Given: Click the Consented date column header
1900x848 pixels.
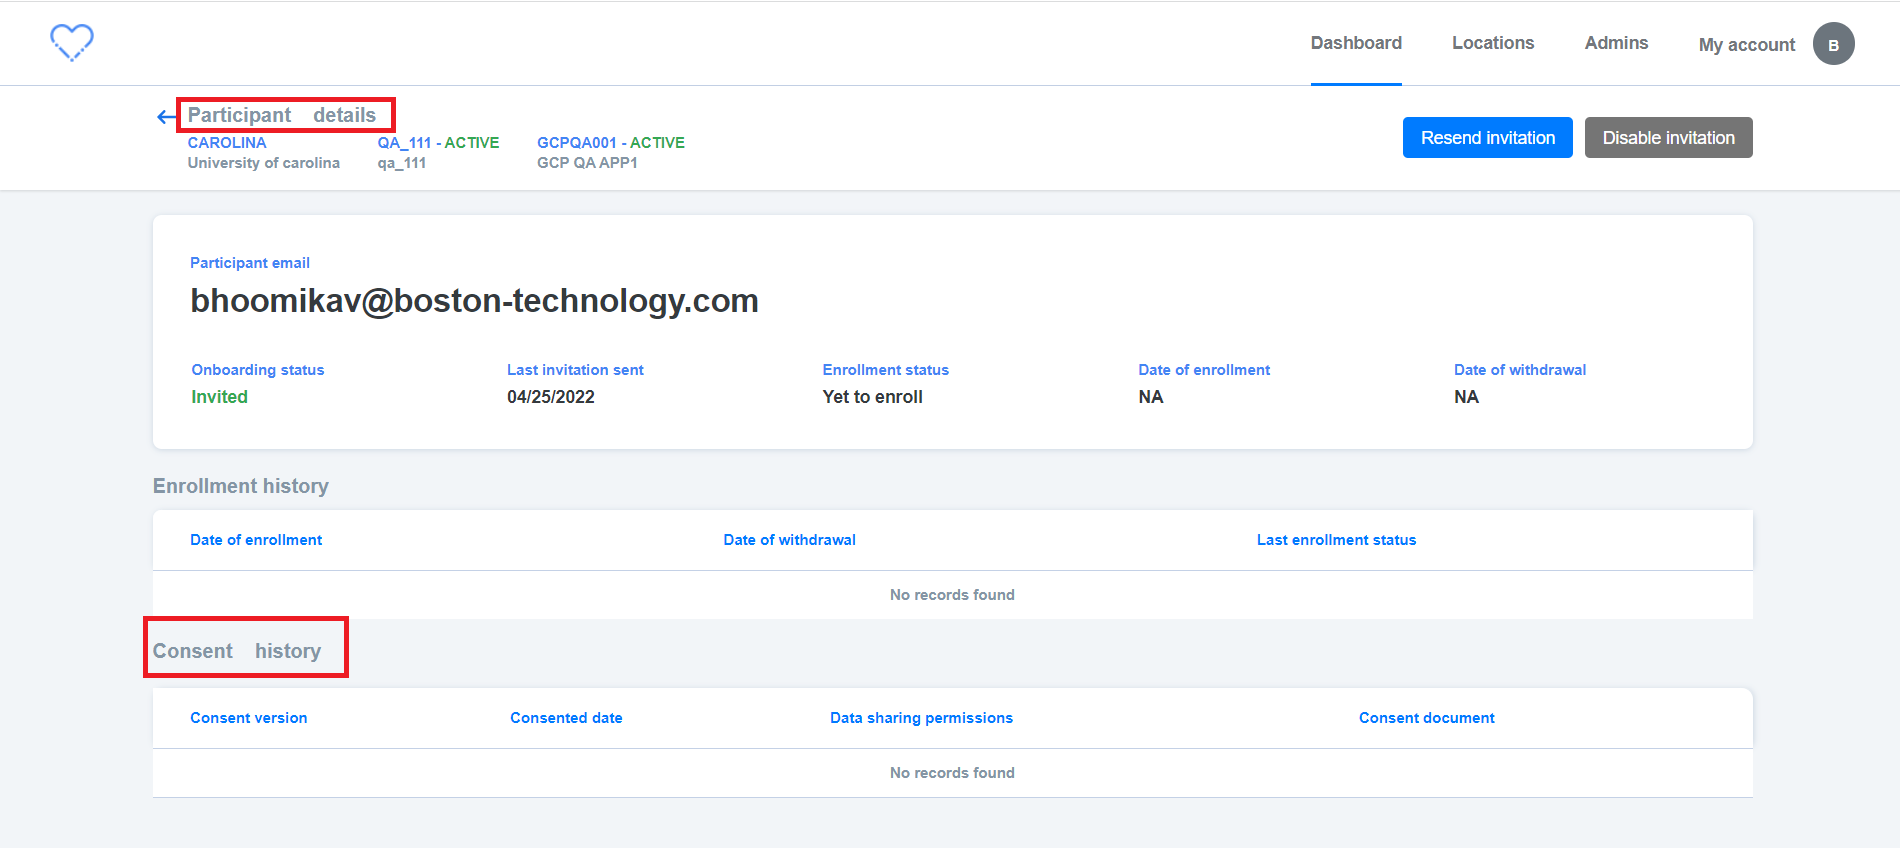Looking at the screenshot, I should point(566,718).
